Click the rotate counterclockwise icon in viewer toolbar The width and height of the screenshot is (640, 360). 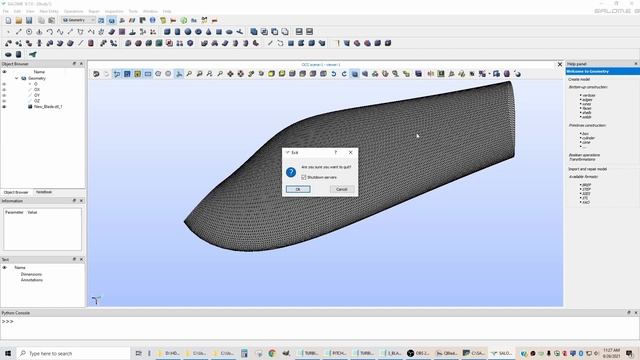333,74
